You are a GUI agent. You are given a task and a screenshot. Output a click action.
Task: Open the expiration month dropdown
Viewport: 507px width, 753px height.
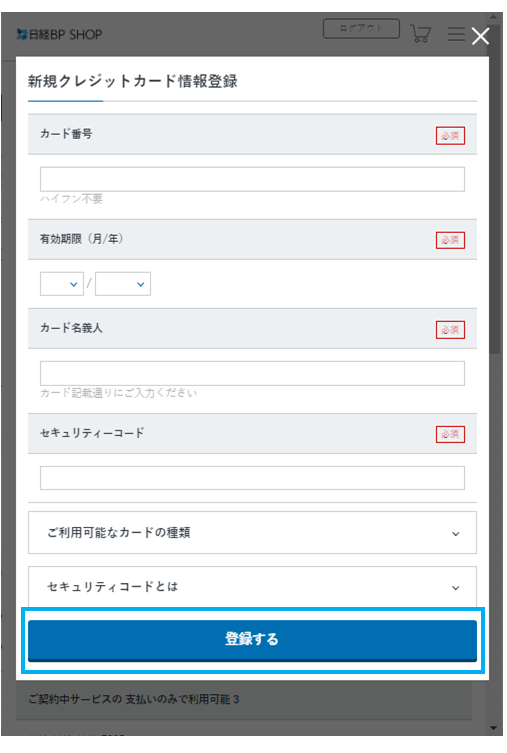pos(61,284)
